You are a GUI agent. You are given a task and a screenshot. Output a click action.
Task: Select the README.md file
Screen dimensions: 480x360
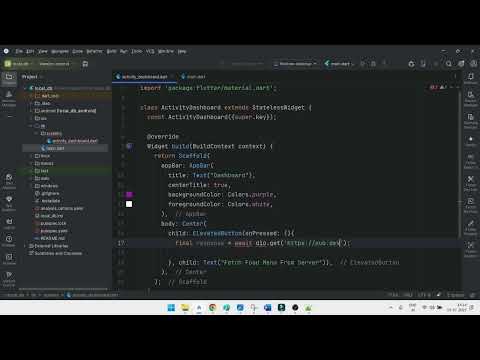50,238
